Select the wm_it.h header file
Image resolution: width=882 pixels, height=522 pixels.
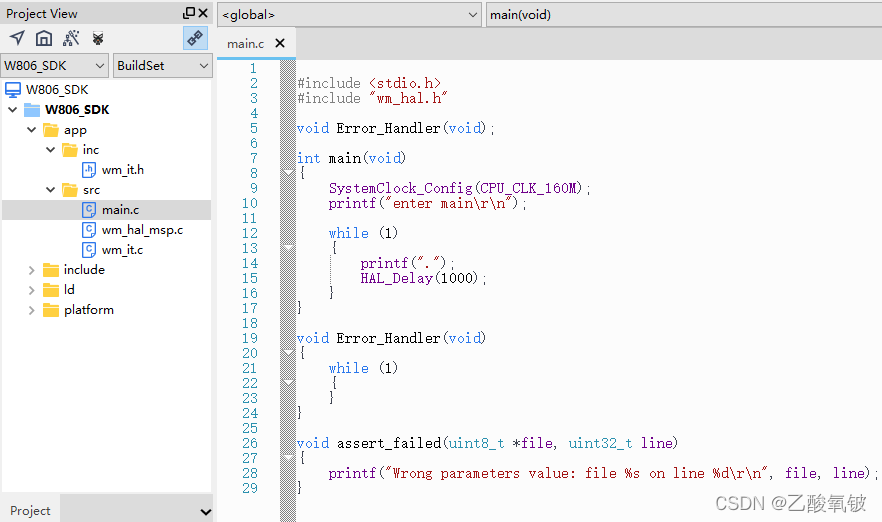[123, 170]
